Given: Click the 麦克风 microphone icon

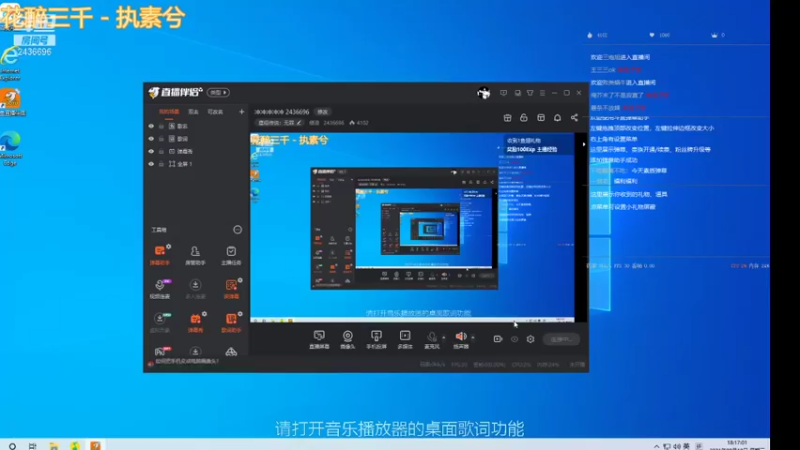Looking at the screenshot, I should coord(432,339).
